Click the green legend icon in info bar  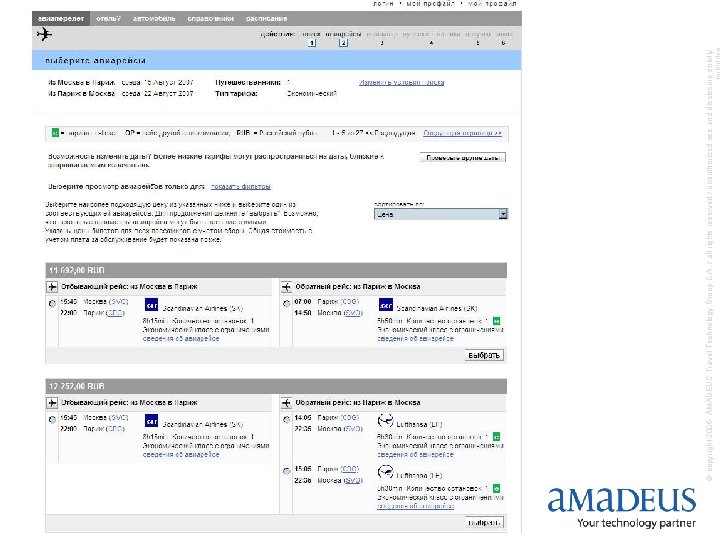[x=55, y=133]
